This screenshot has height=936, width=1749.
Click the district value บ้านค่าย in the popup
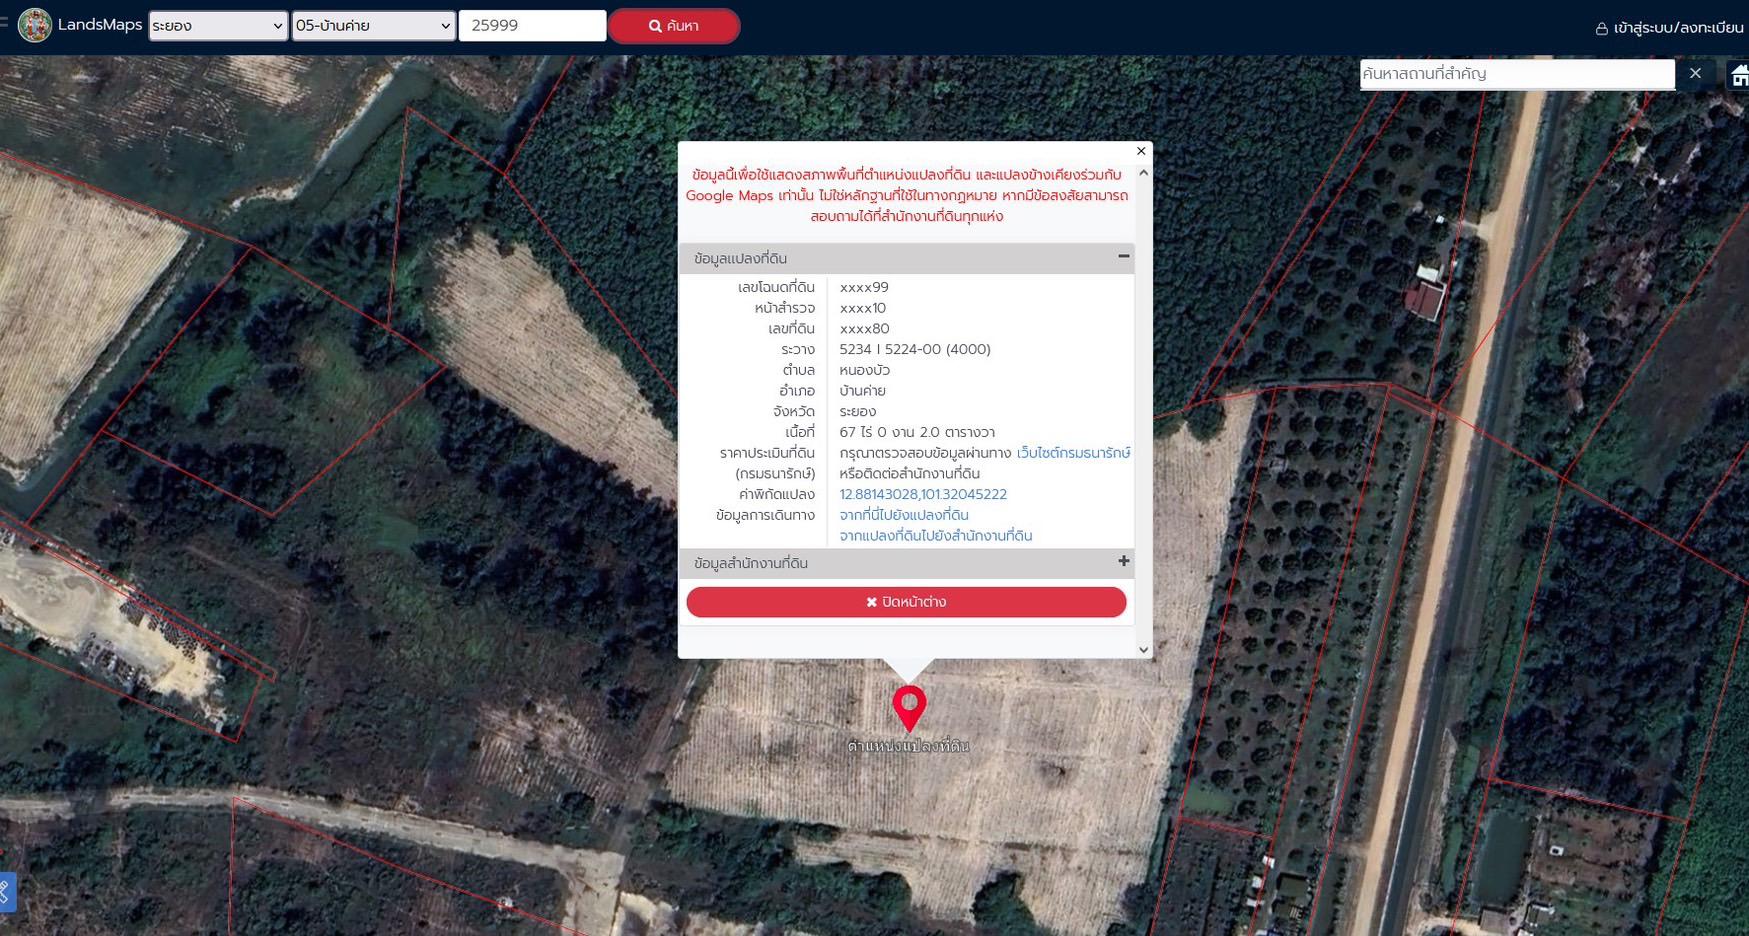coord(862,391)
